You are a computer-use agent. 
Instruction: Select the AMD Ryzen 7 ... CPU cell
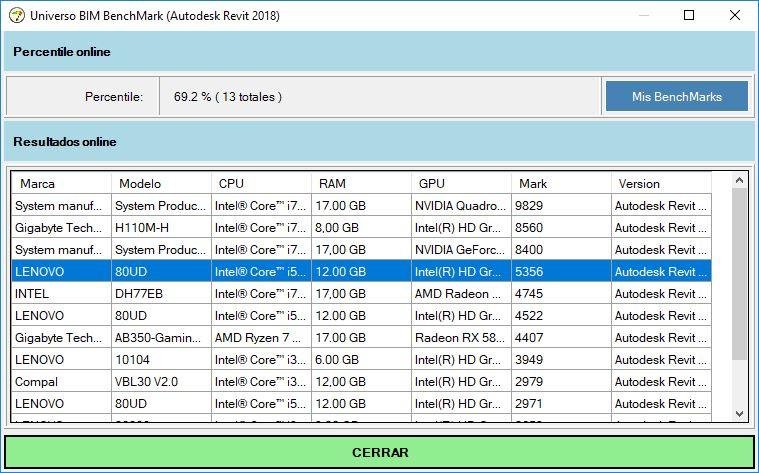[261, 337]
